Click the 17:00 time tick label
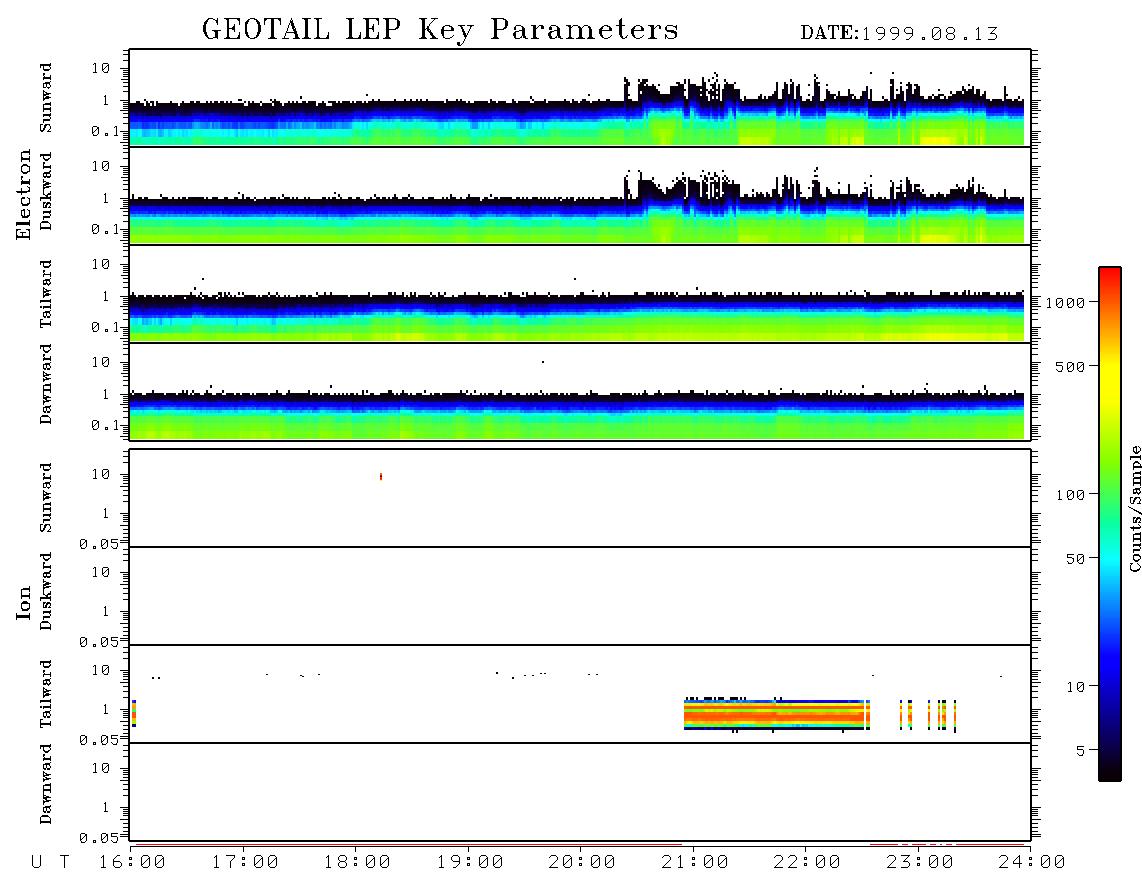The height and width of the screenshot is (880, 1142). [x=245, y=863]
